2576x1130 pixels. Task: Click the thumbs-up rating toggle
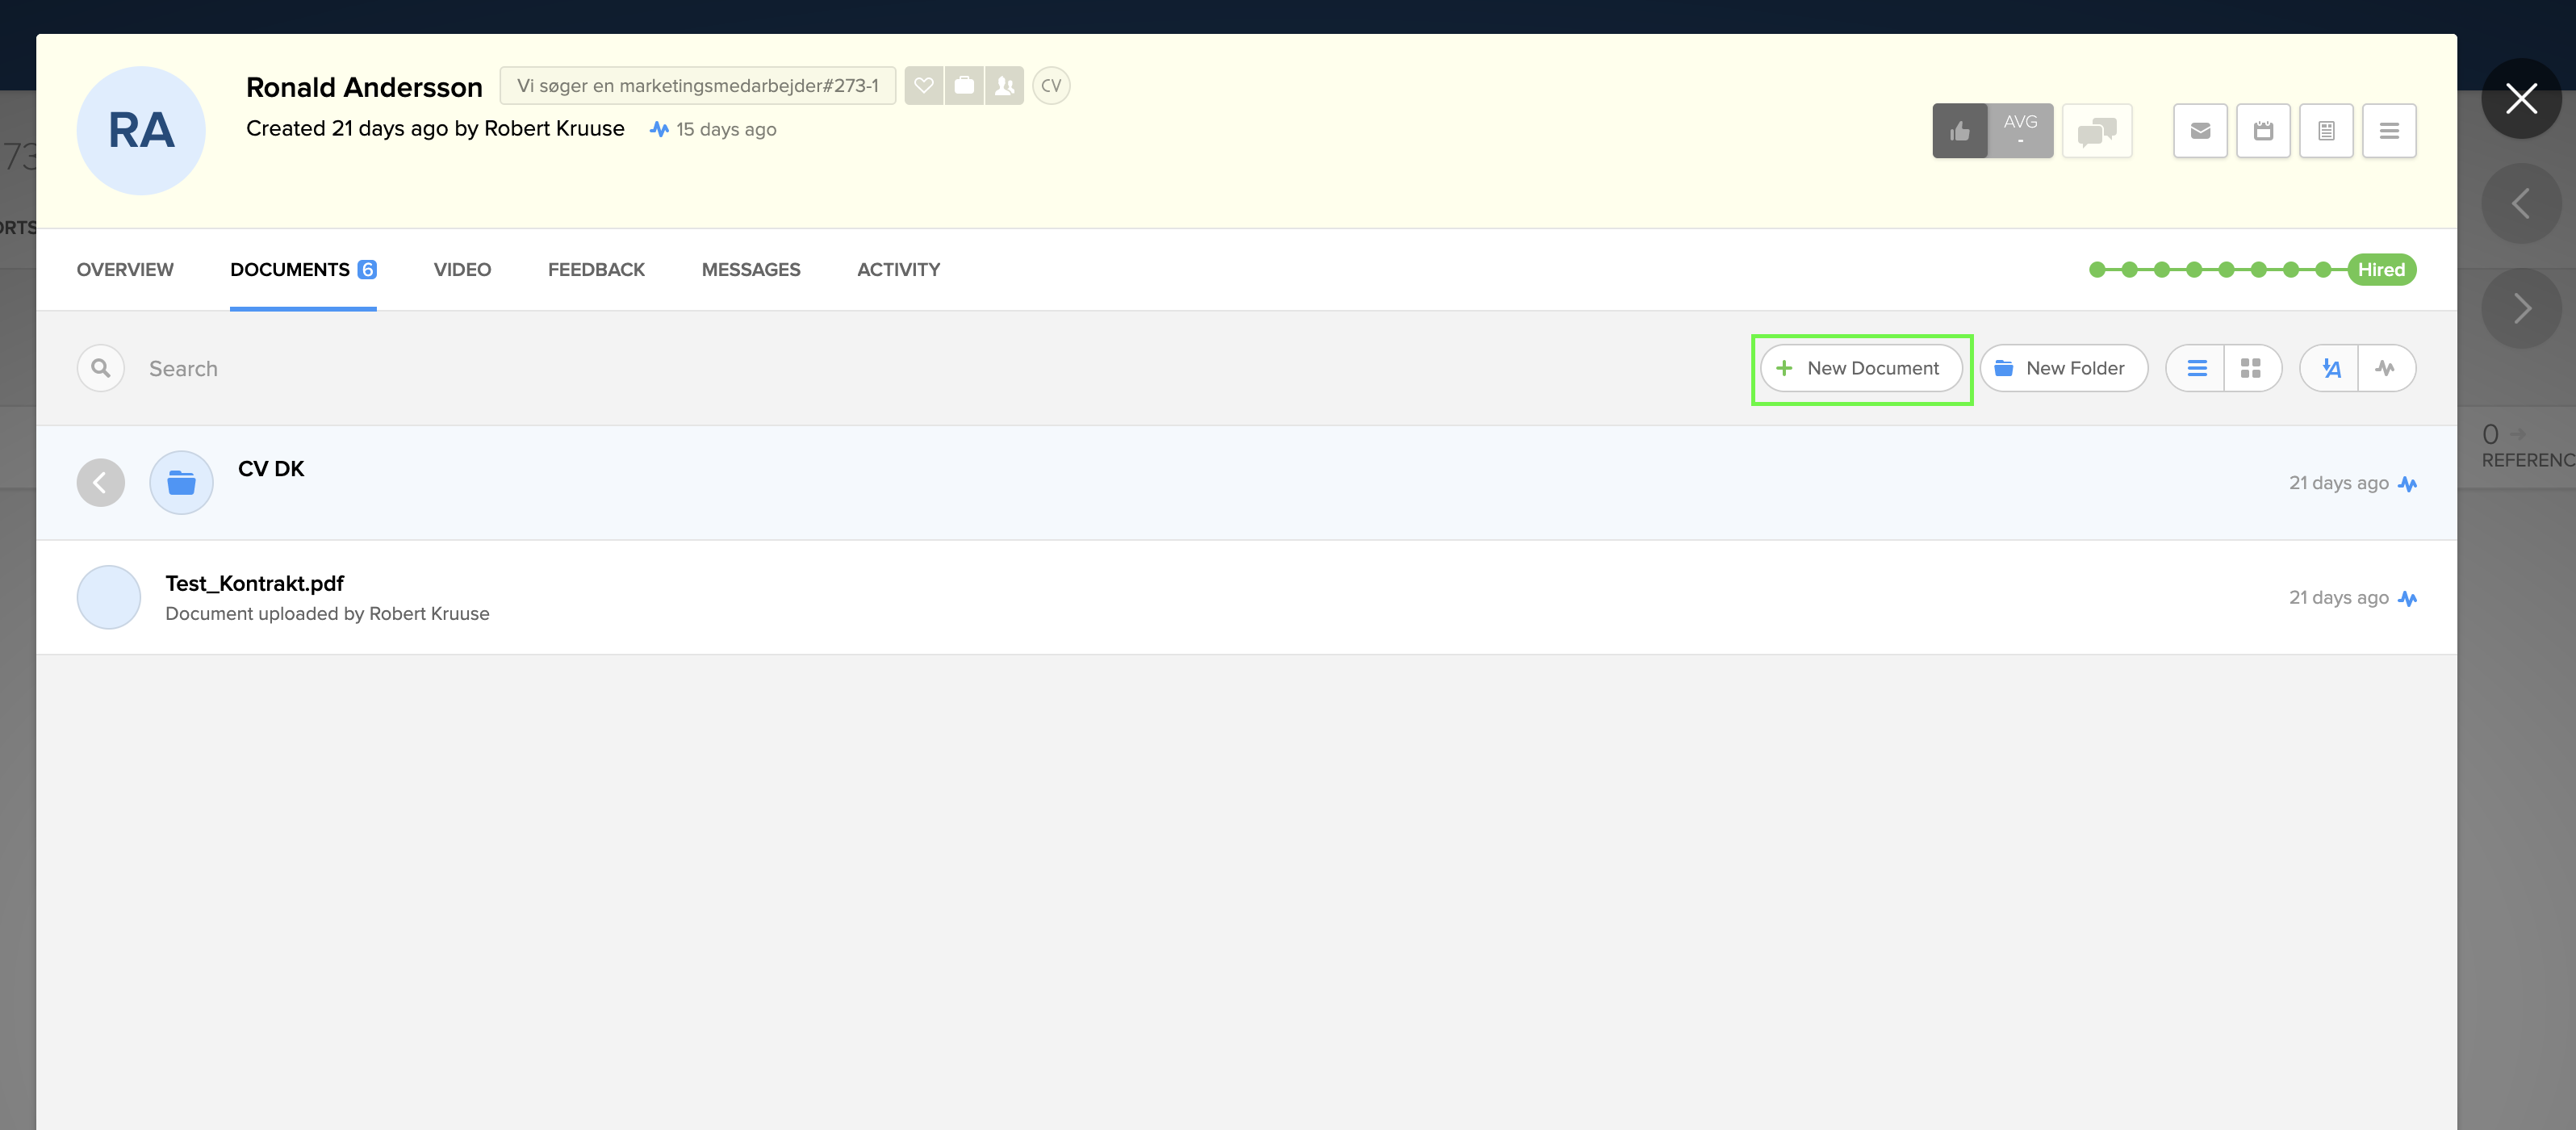[x=1960, y=130]
